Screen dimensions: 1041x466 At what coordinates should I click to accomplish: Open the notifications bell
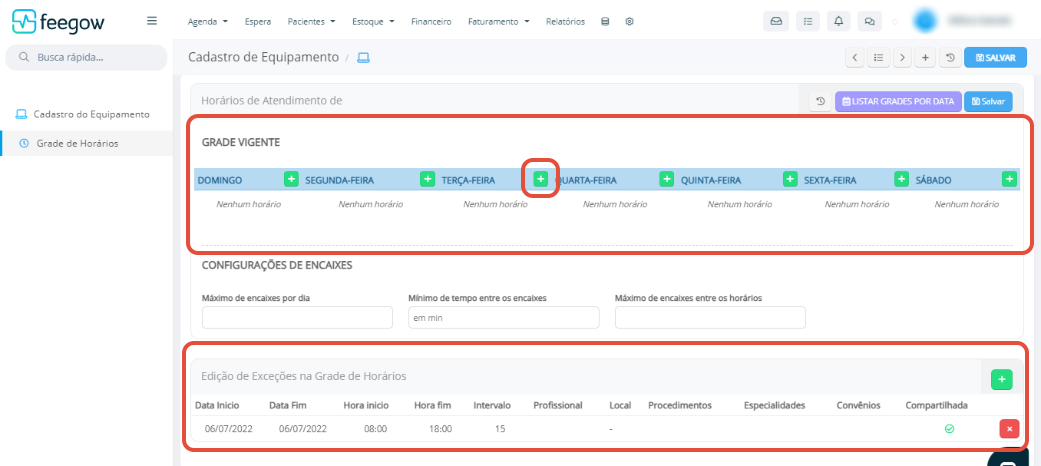pos(839,21)
